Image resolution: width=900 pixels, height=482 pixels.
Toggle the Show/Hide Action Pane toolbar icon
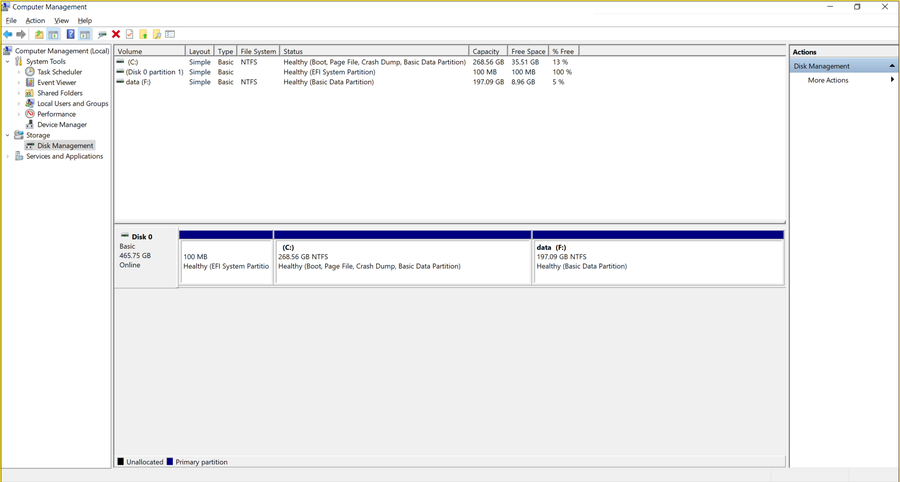85,34
